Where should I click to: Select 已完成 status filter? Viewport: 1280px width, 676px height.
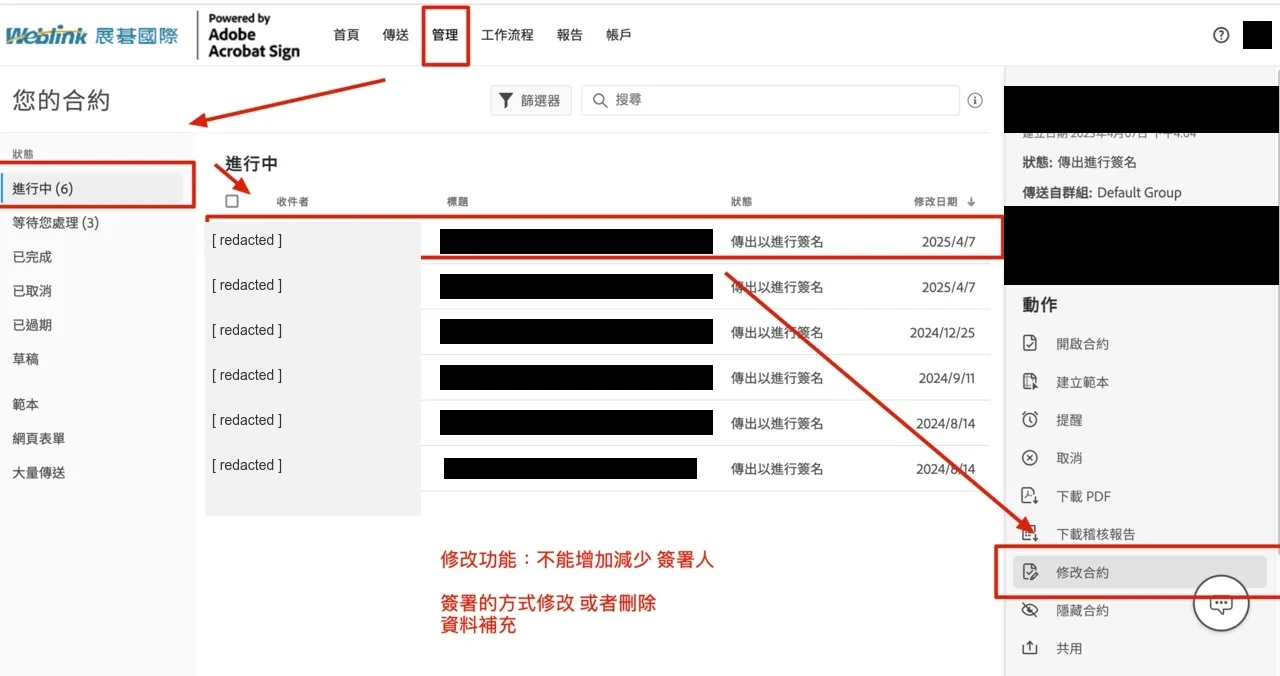pos(32,257)
